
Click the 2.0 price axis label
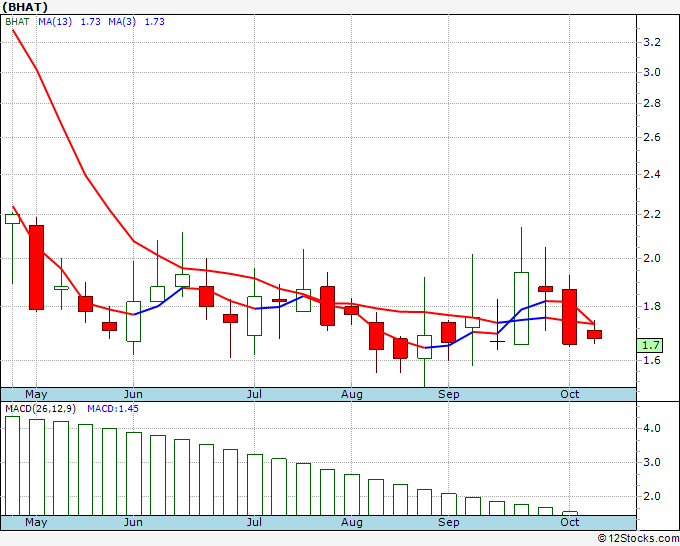click(x=651, y=258)
